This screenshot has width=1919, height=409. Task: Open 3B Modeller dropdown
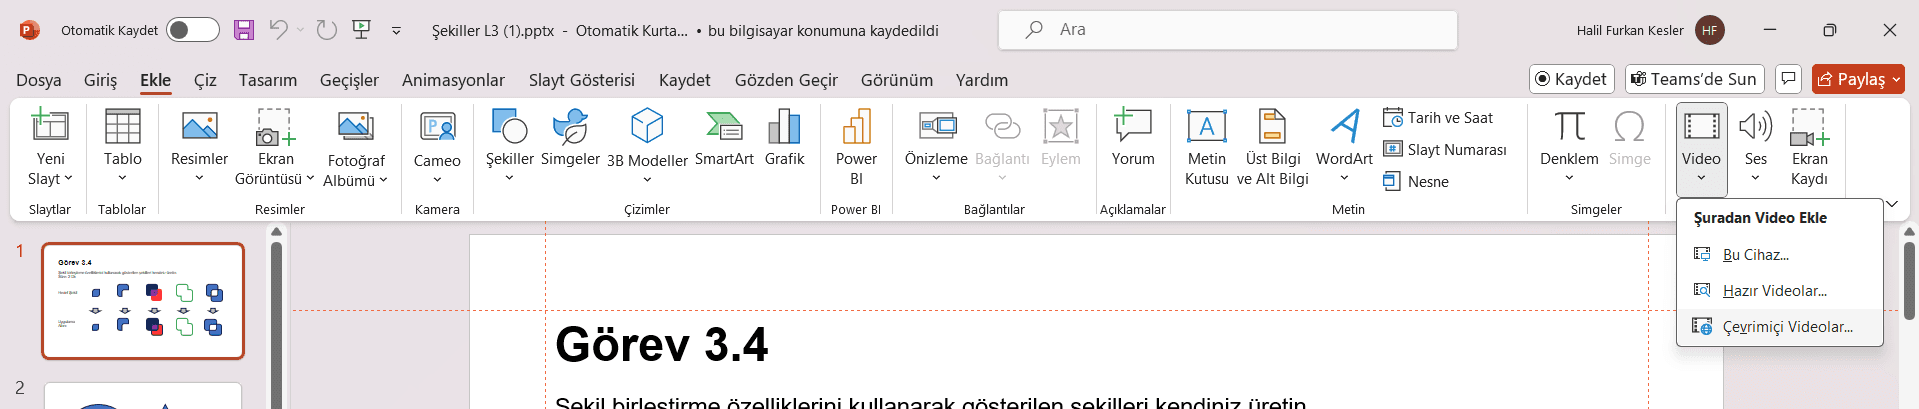tap(647, 147)
